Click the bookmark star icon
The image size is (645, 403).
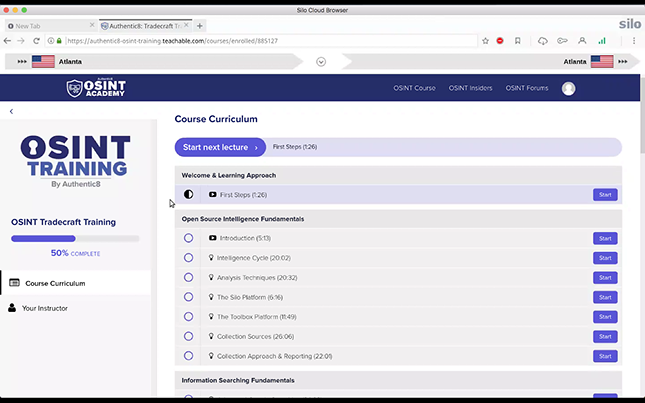tap(485, 41)
